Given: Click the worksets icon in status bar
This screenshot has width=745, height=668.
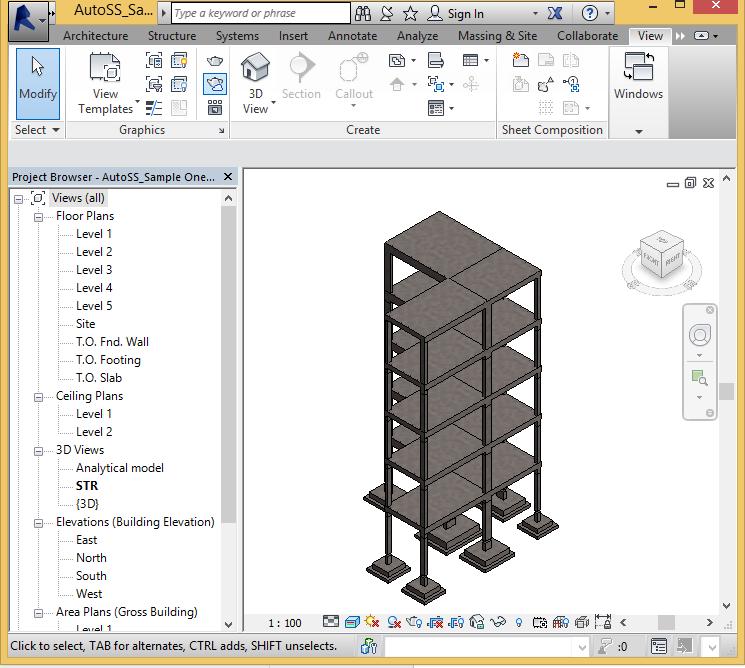Looking at the screenshot, I should click(x=369, y=646).
